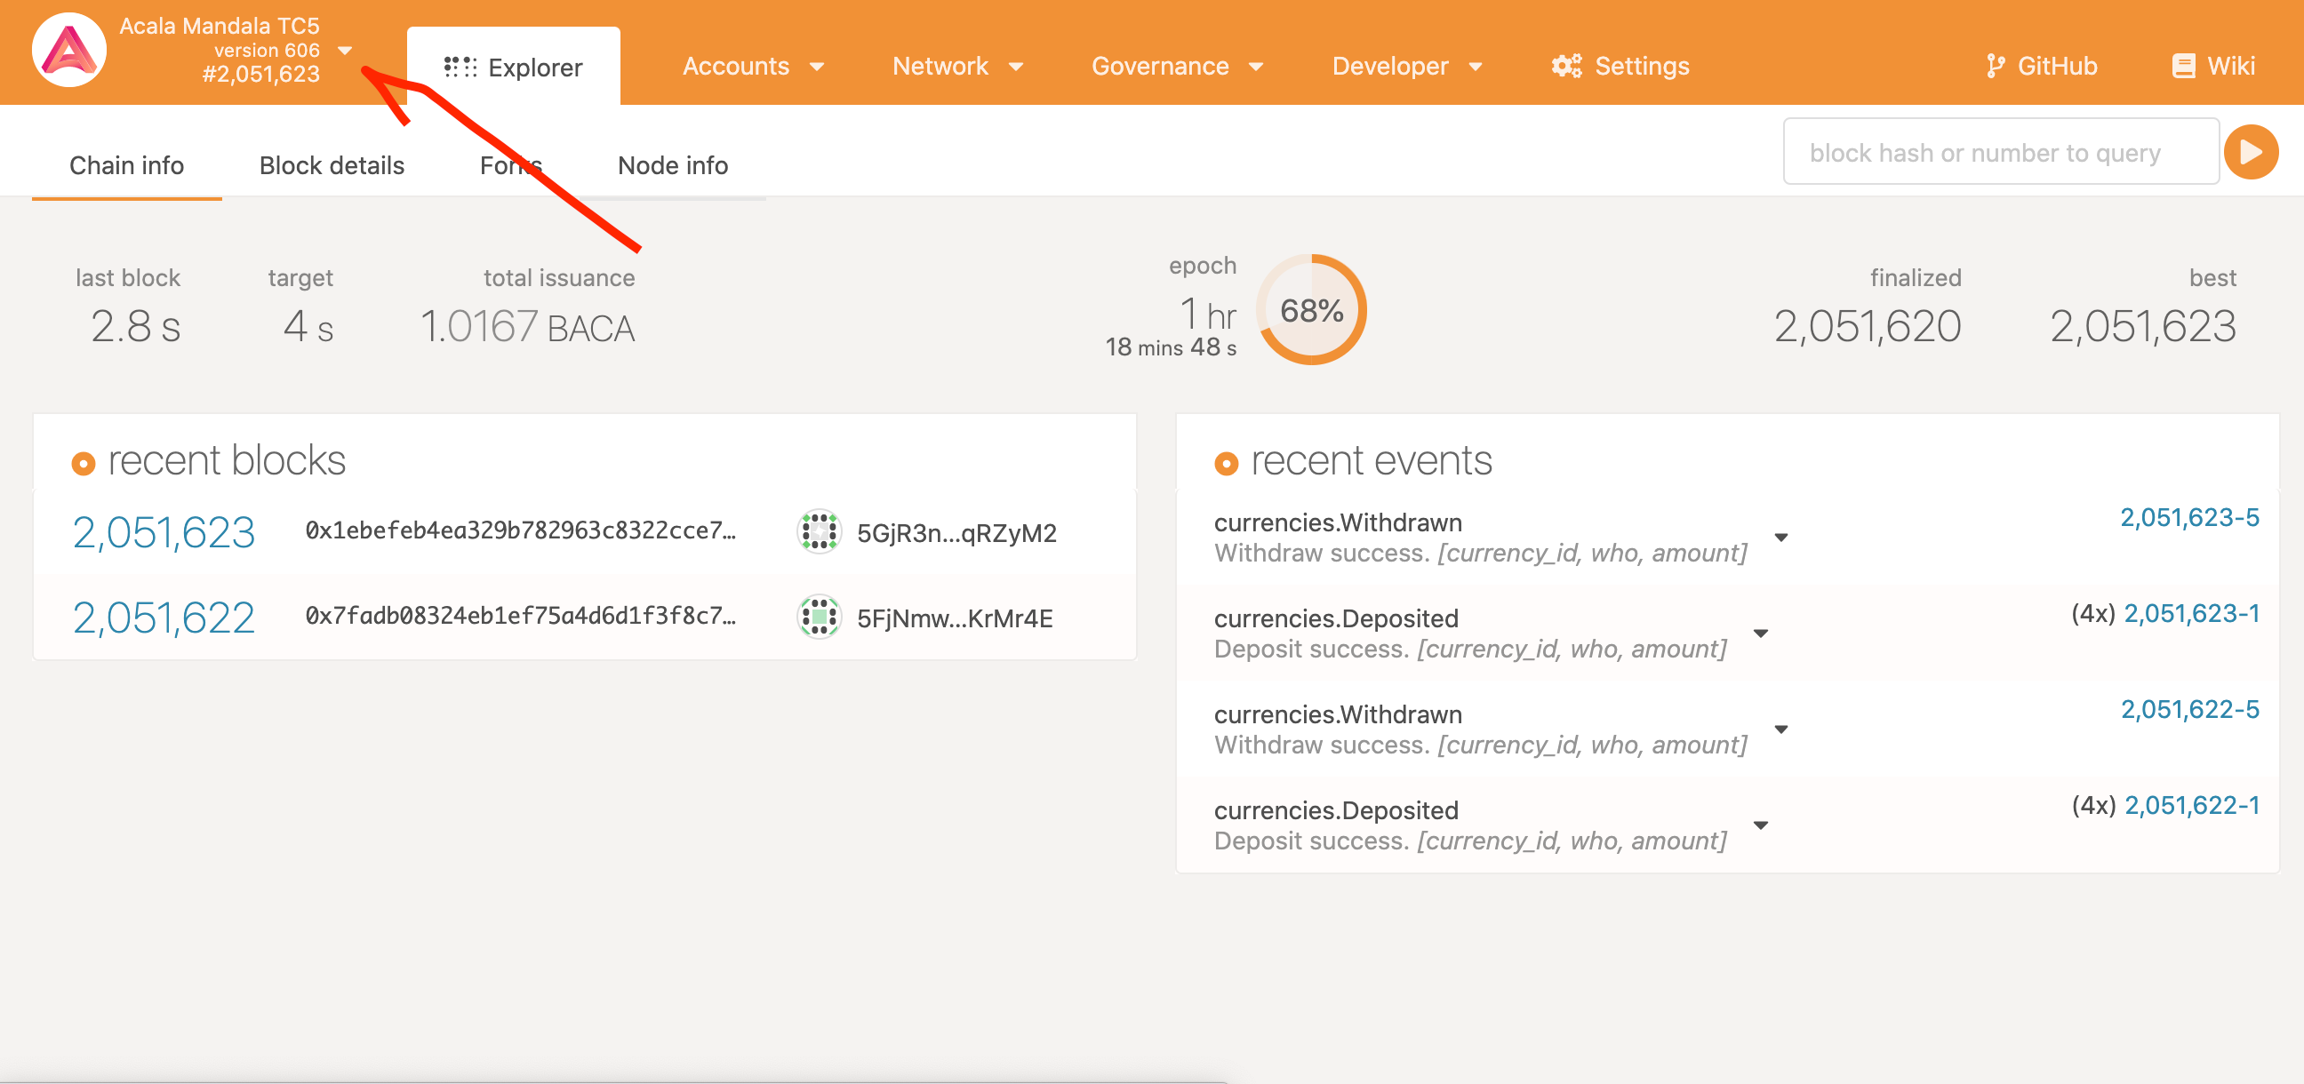Click the Wiki book icon
This screenshot has height=1084, width=2304.
(x=2183, y=66)
